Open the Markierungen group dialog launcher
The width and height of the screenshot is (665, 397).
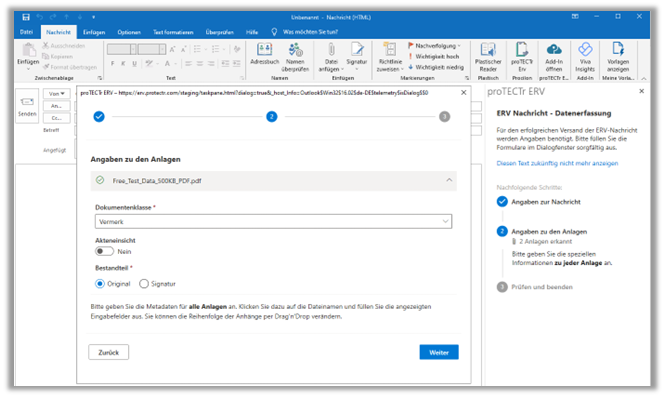click(x=467, y=78)
